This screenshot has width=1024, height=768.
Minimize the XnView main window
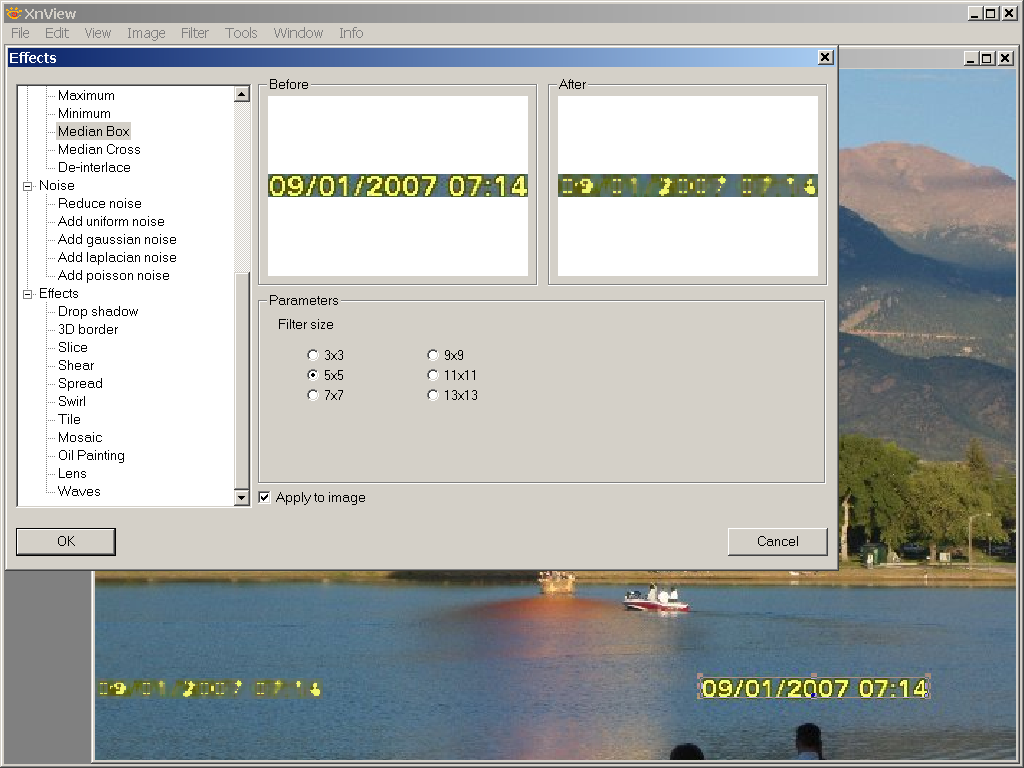[x=975, y=13]
